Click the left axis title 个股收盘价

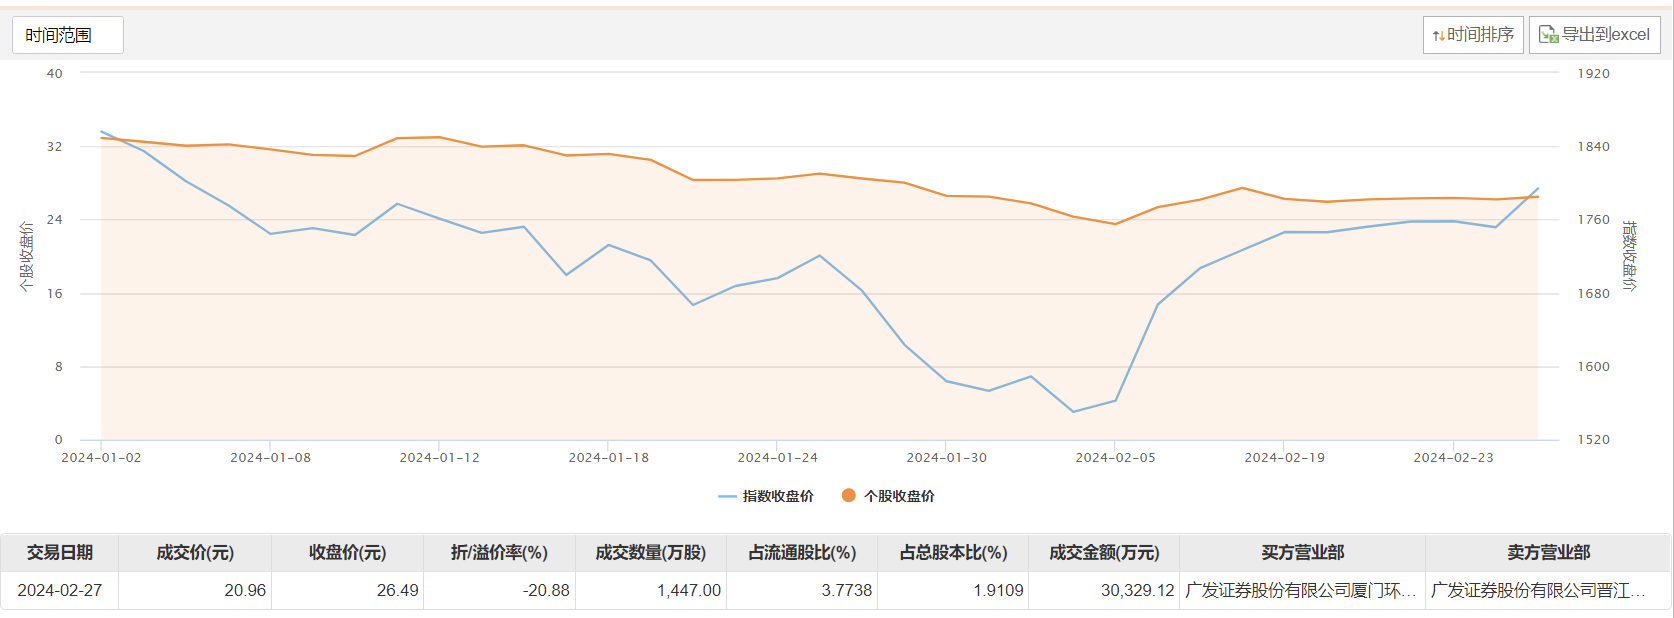point(26,257)
